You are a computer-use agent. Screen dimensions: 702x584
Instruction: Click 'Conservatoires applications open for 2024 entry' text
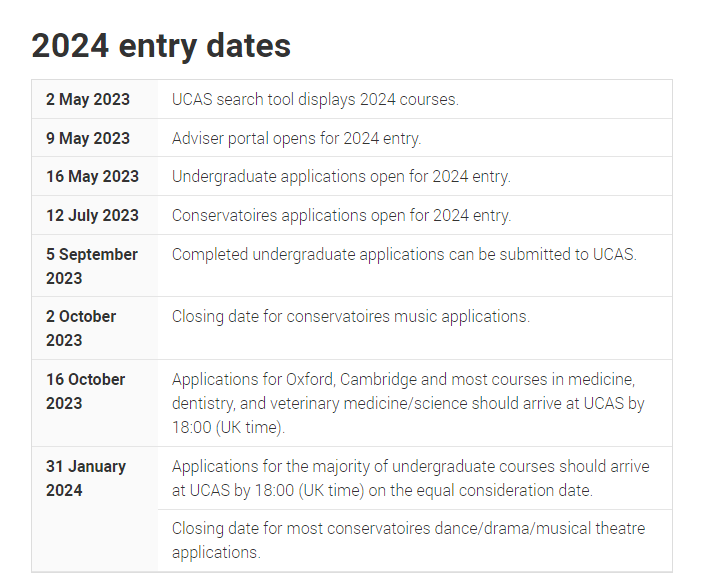pyautogui.click(x=341, y=215)
